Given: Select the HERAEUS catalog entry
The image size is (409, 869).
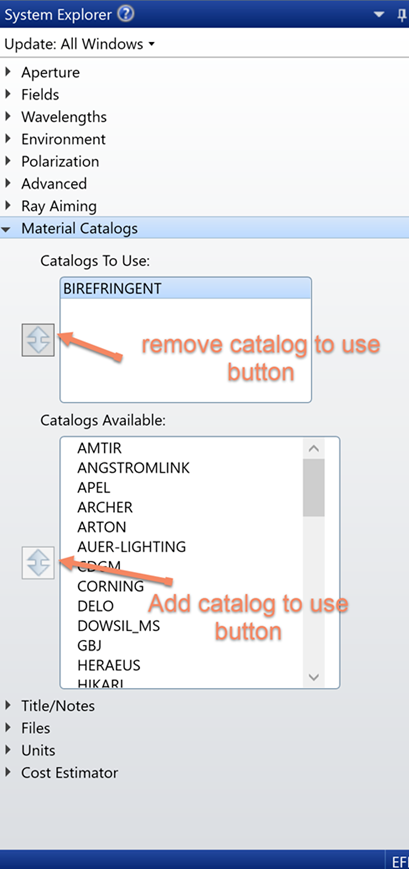Looking at the screenshot, I should click(x=109, y=664).
